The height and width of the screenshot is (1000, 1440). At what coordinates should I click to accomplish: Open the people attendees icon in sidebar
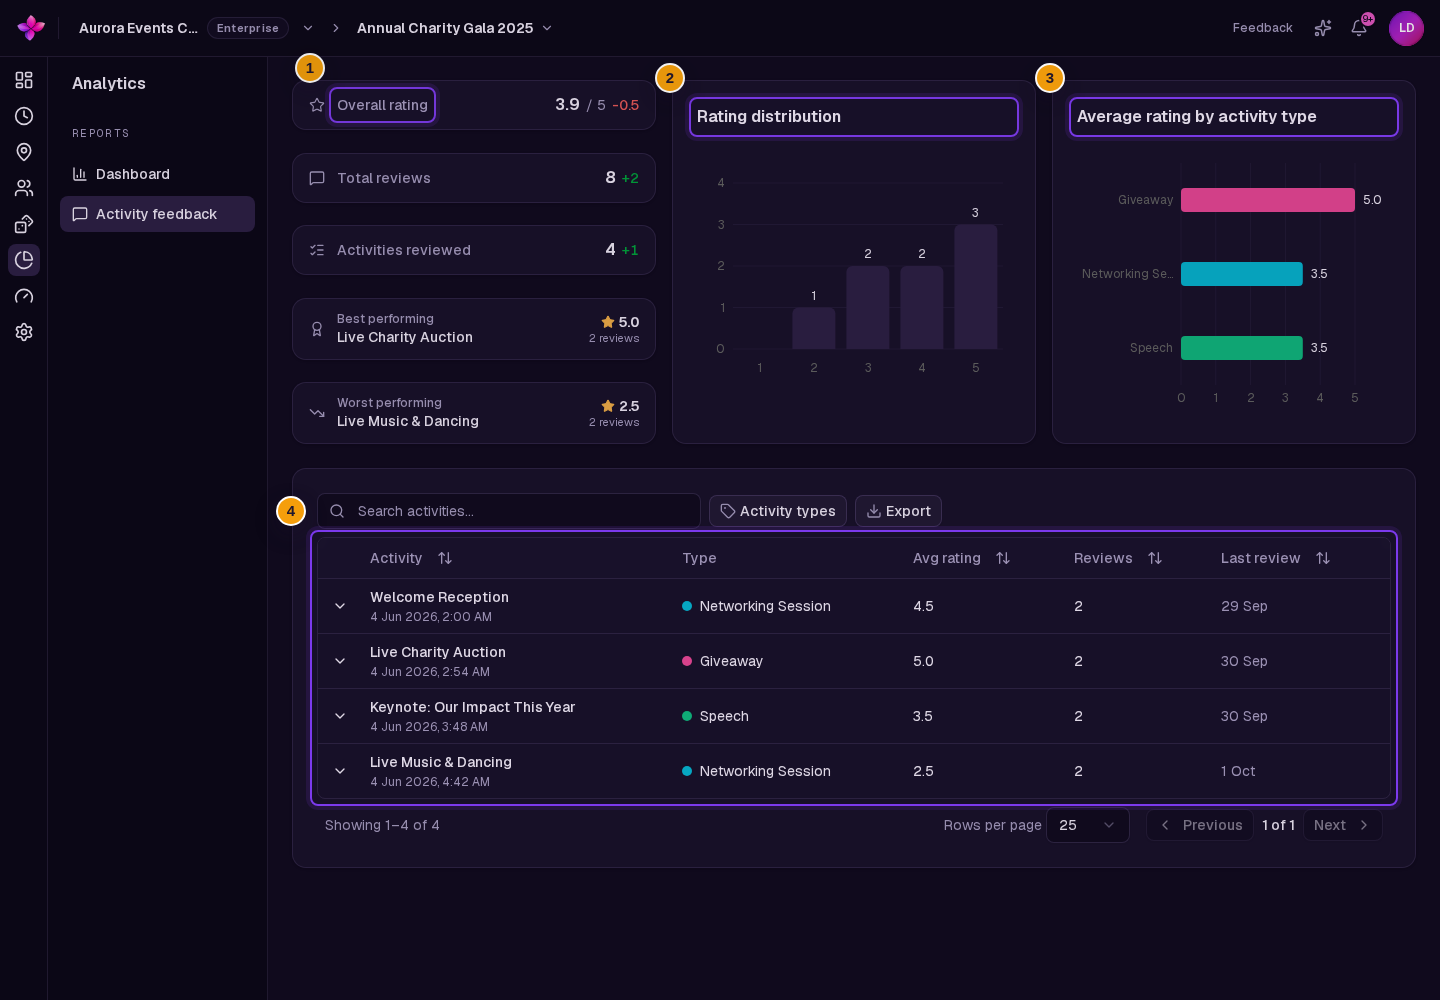(24, 188)
